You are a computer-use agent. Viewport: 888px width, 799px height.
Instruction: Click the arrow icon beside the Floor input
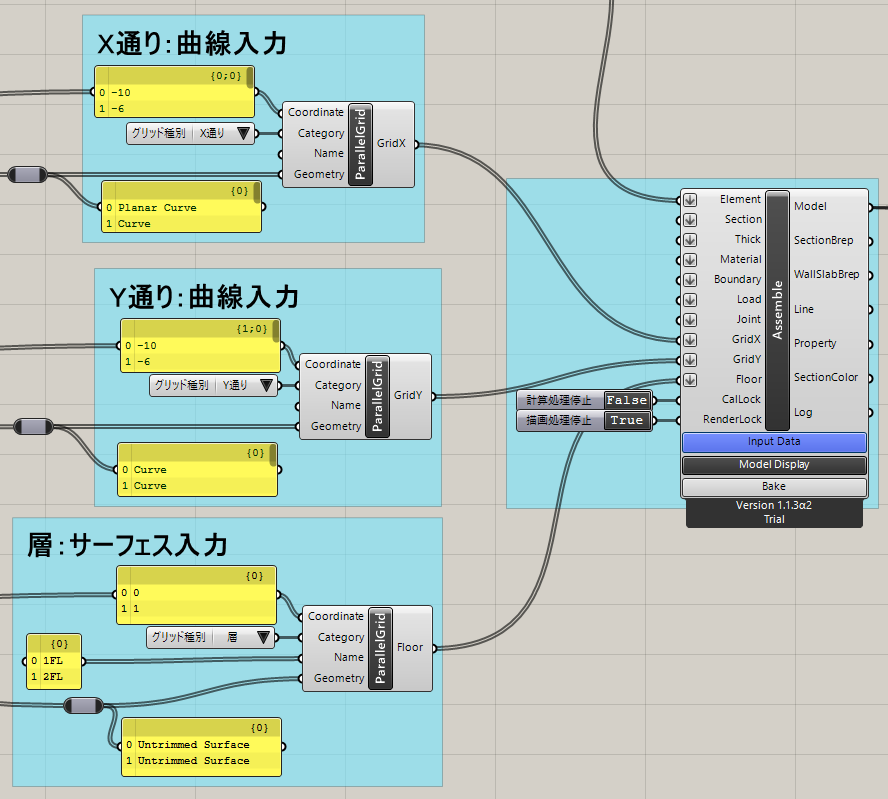tap(690, 379)
